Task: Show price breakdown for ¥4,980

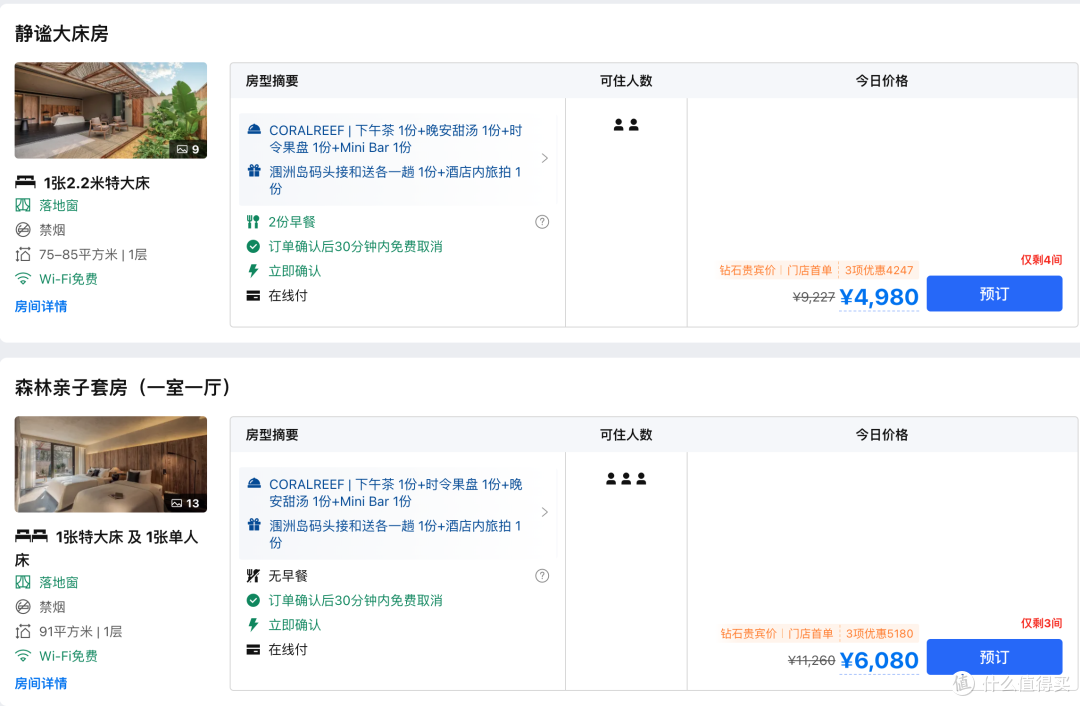Action: click(879, 297)
